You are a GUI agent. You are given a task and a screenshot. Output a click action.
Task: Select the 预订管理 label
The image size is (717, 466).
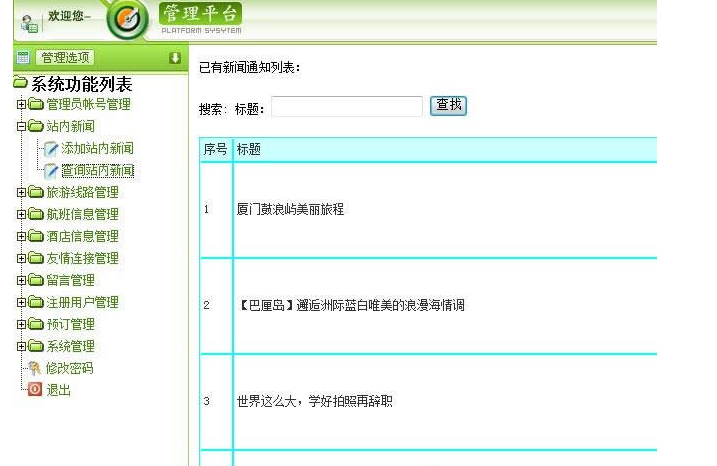tap(70, 324)
